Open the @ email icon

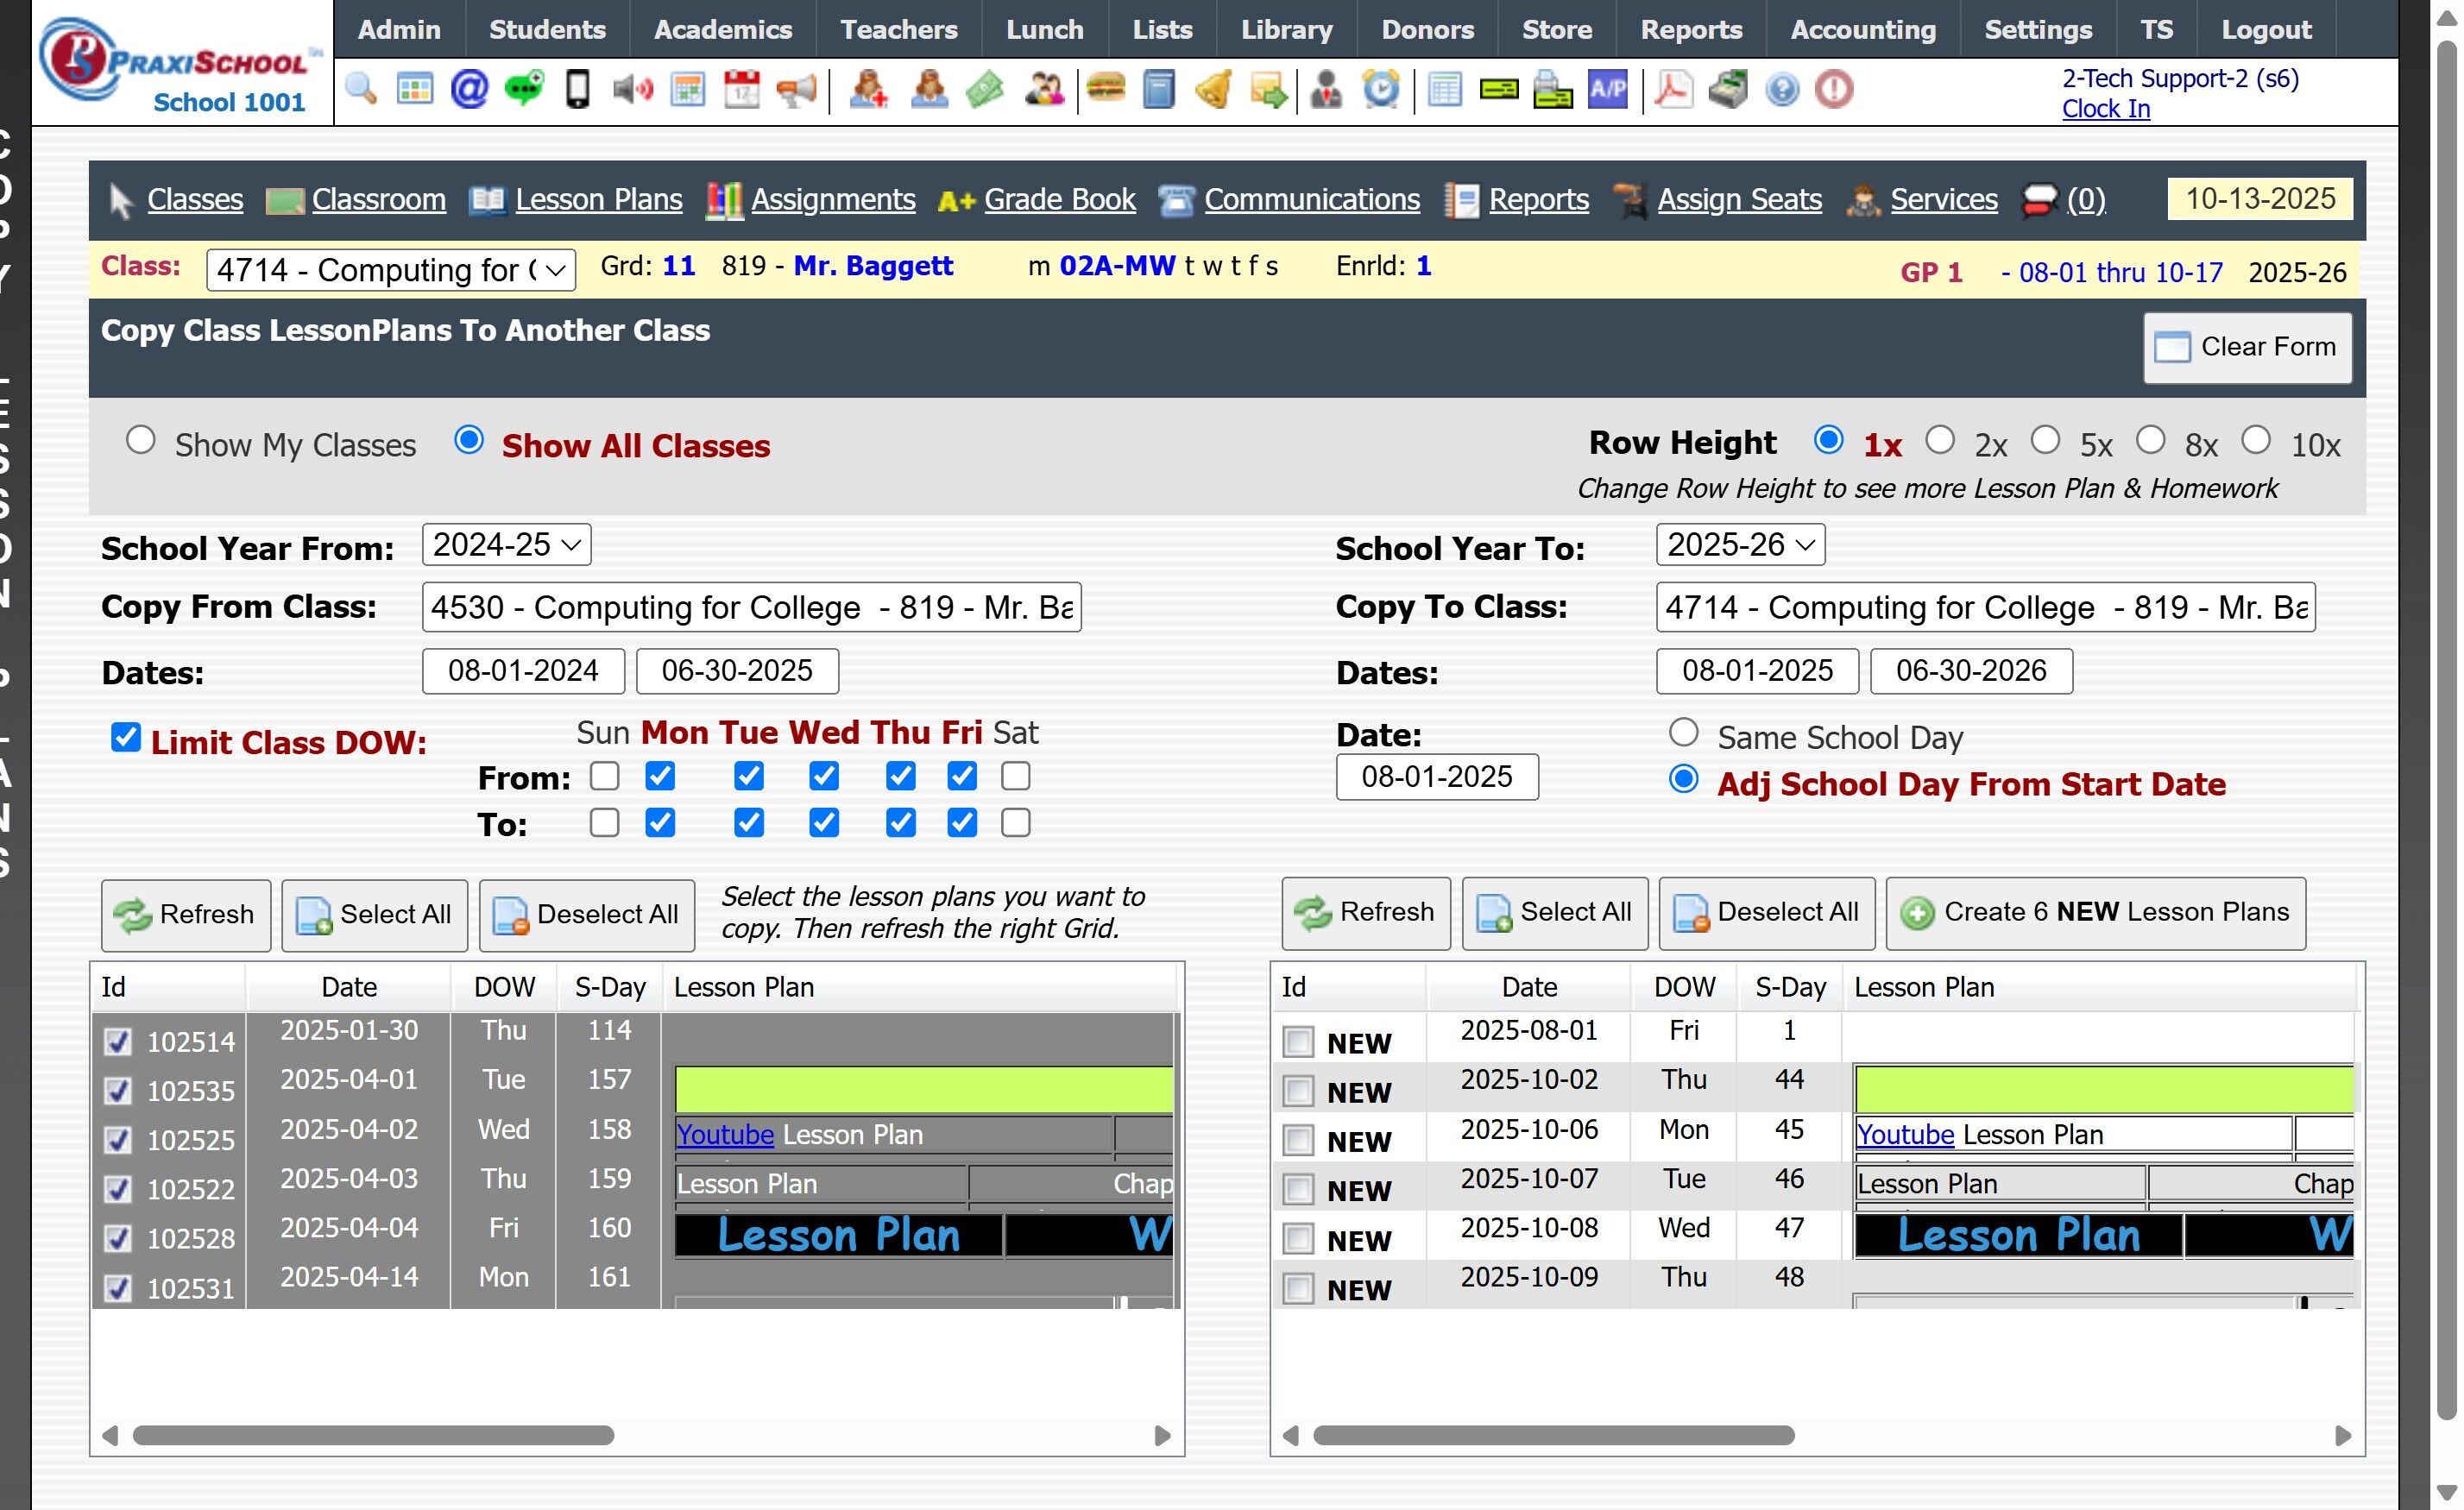(x=469, y=90)
